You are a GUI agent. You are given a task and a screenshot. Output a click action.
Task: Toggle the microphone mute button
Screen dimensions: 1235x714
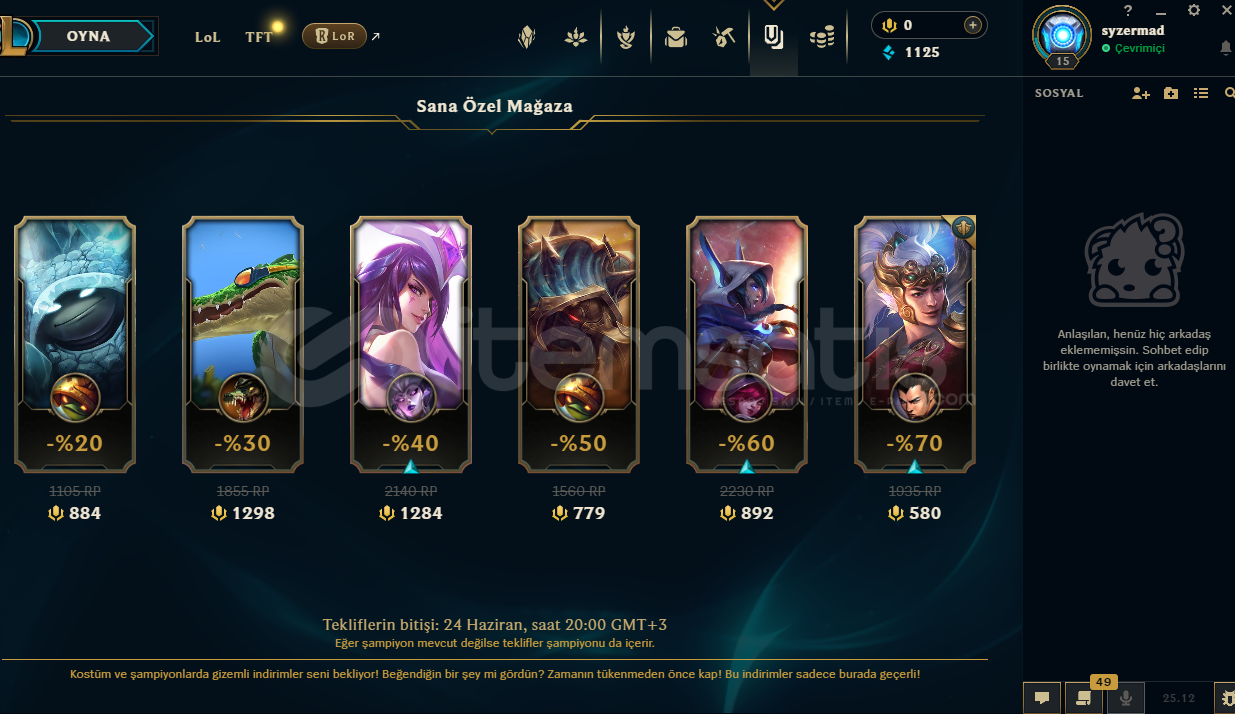pyautogui.click(x=1126, y=698)
